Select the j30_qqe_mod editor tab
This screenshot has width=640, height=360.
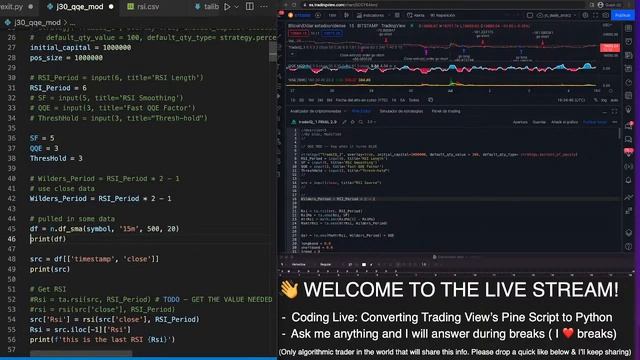[80, 7]
